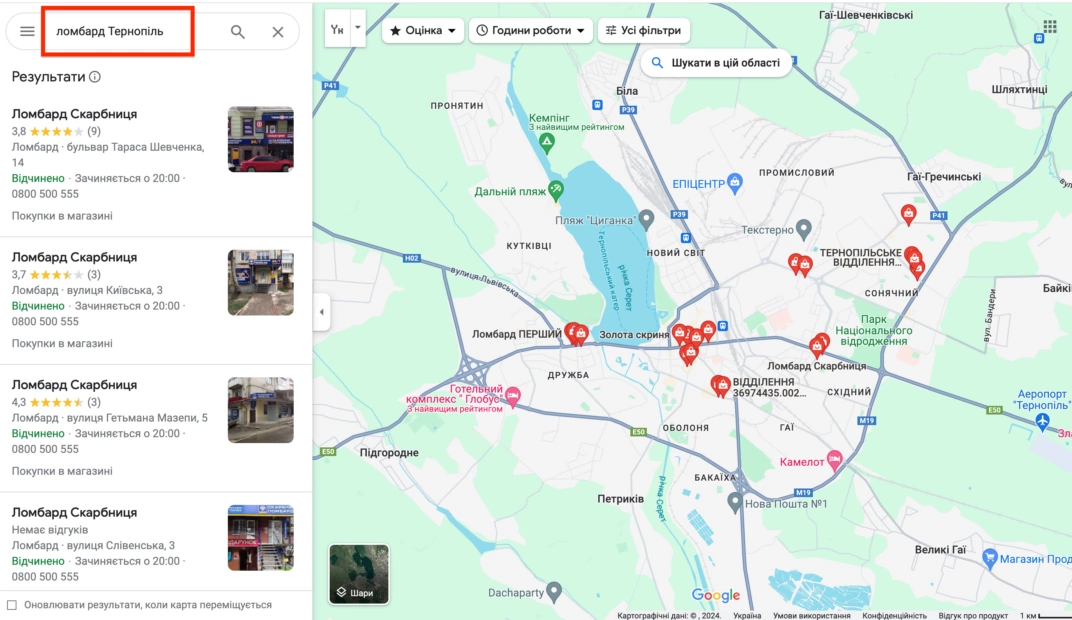Toggle update results when map moves checkbox
The image size is (1072, 620).
point(12,605)
